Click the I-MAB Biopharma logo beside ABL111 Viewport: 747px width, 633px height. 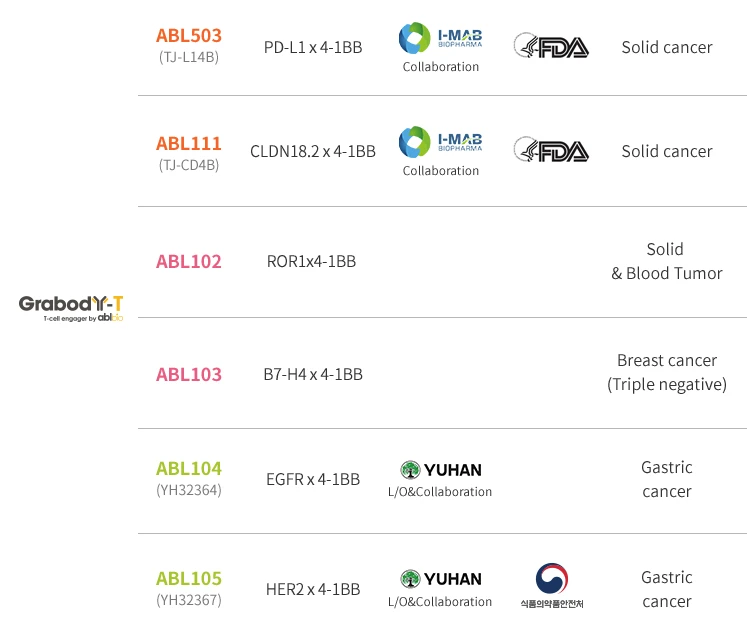tap(440, 142)
